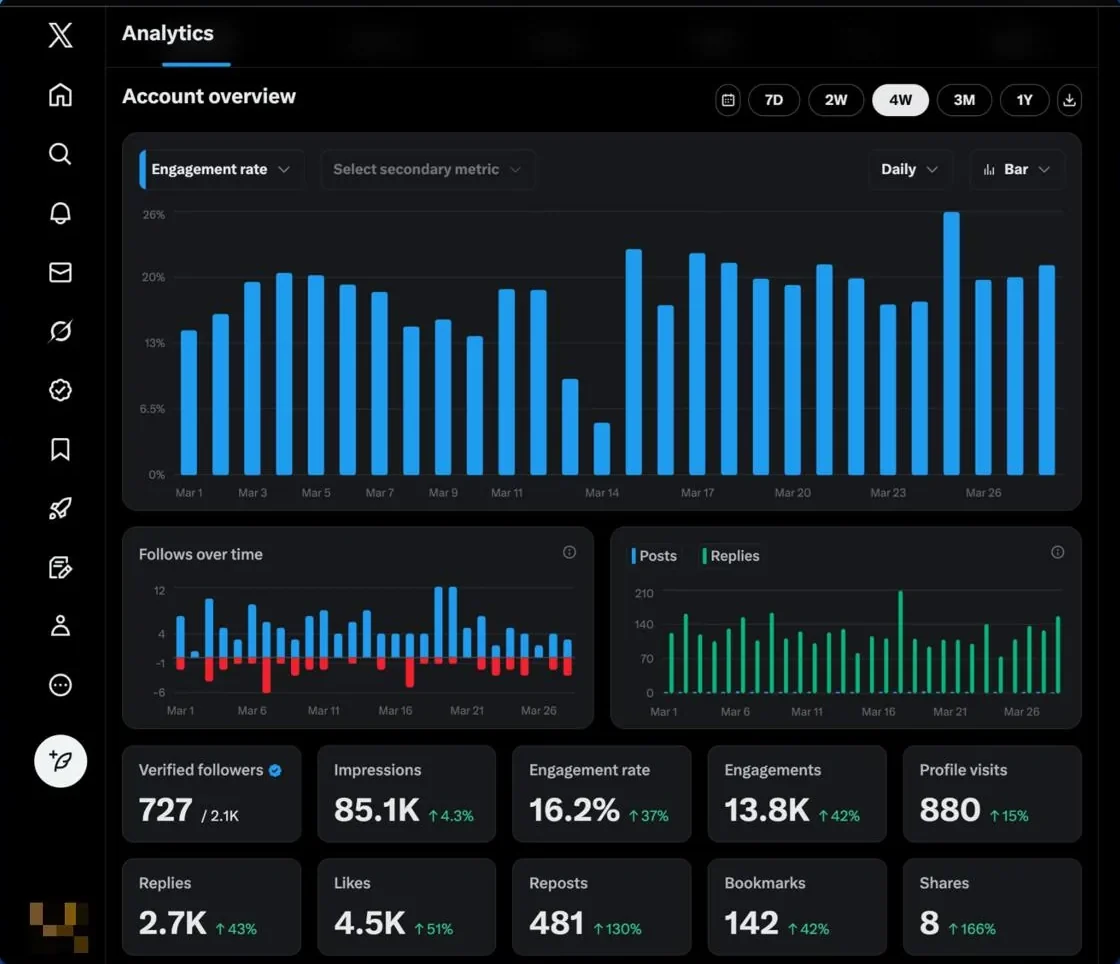Click the 85.1K impressions value
The width and height of the screenshot is (1120, 964).
click(376, 810)
